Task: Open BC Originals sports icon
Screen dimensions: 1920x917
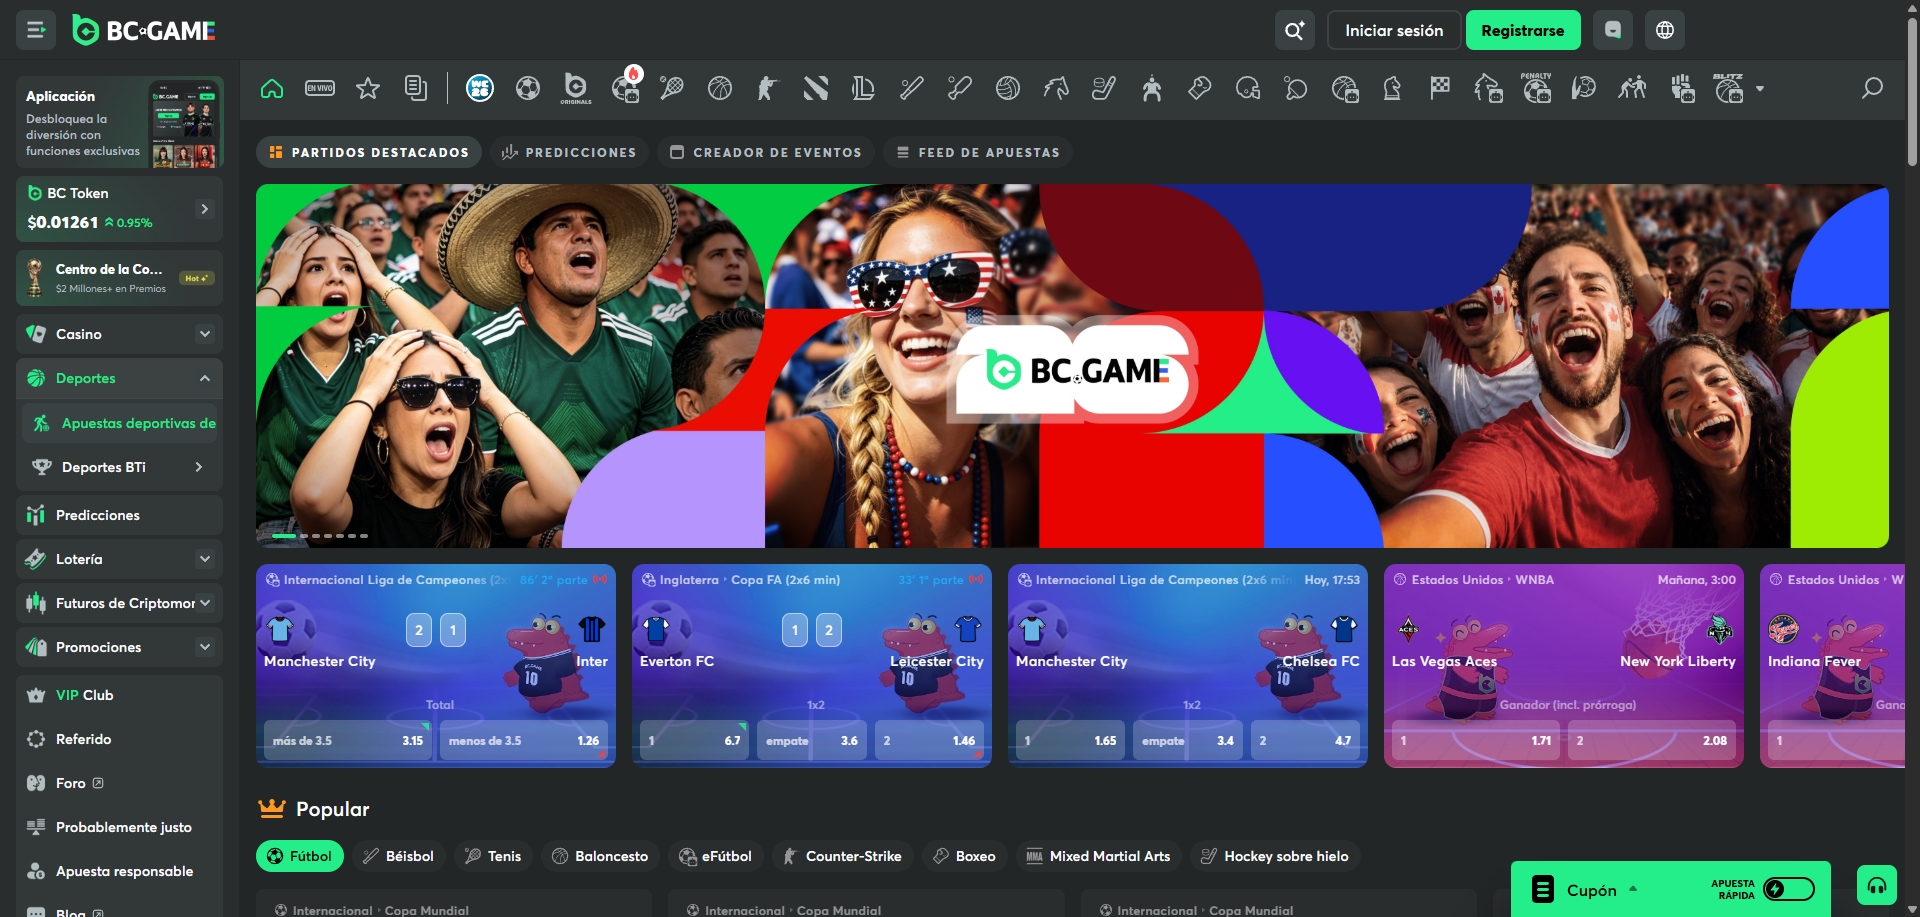Action: click(576, 89)
